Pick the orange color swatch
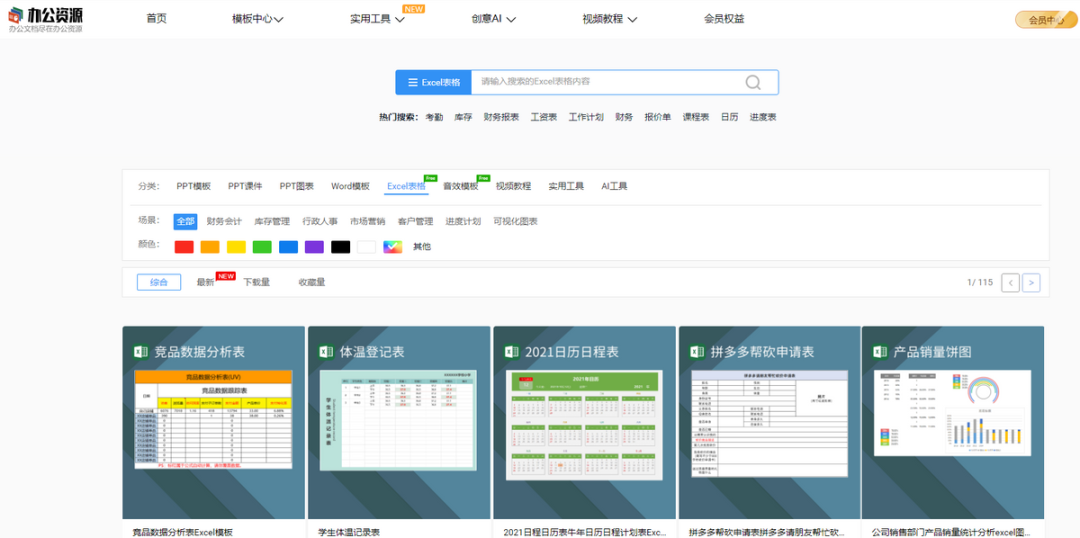Image resolution: width=1080 pixels, height=538 pixels. coord(210,247)
